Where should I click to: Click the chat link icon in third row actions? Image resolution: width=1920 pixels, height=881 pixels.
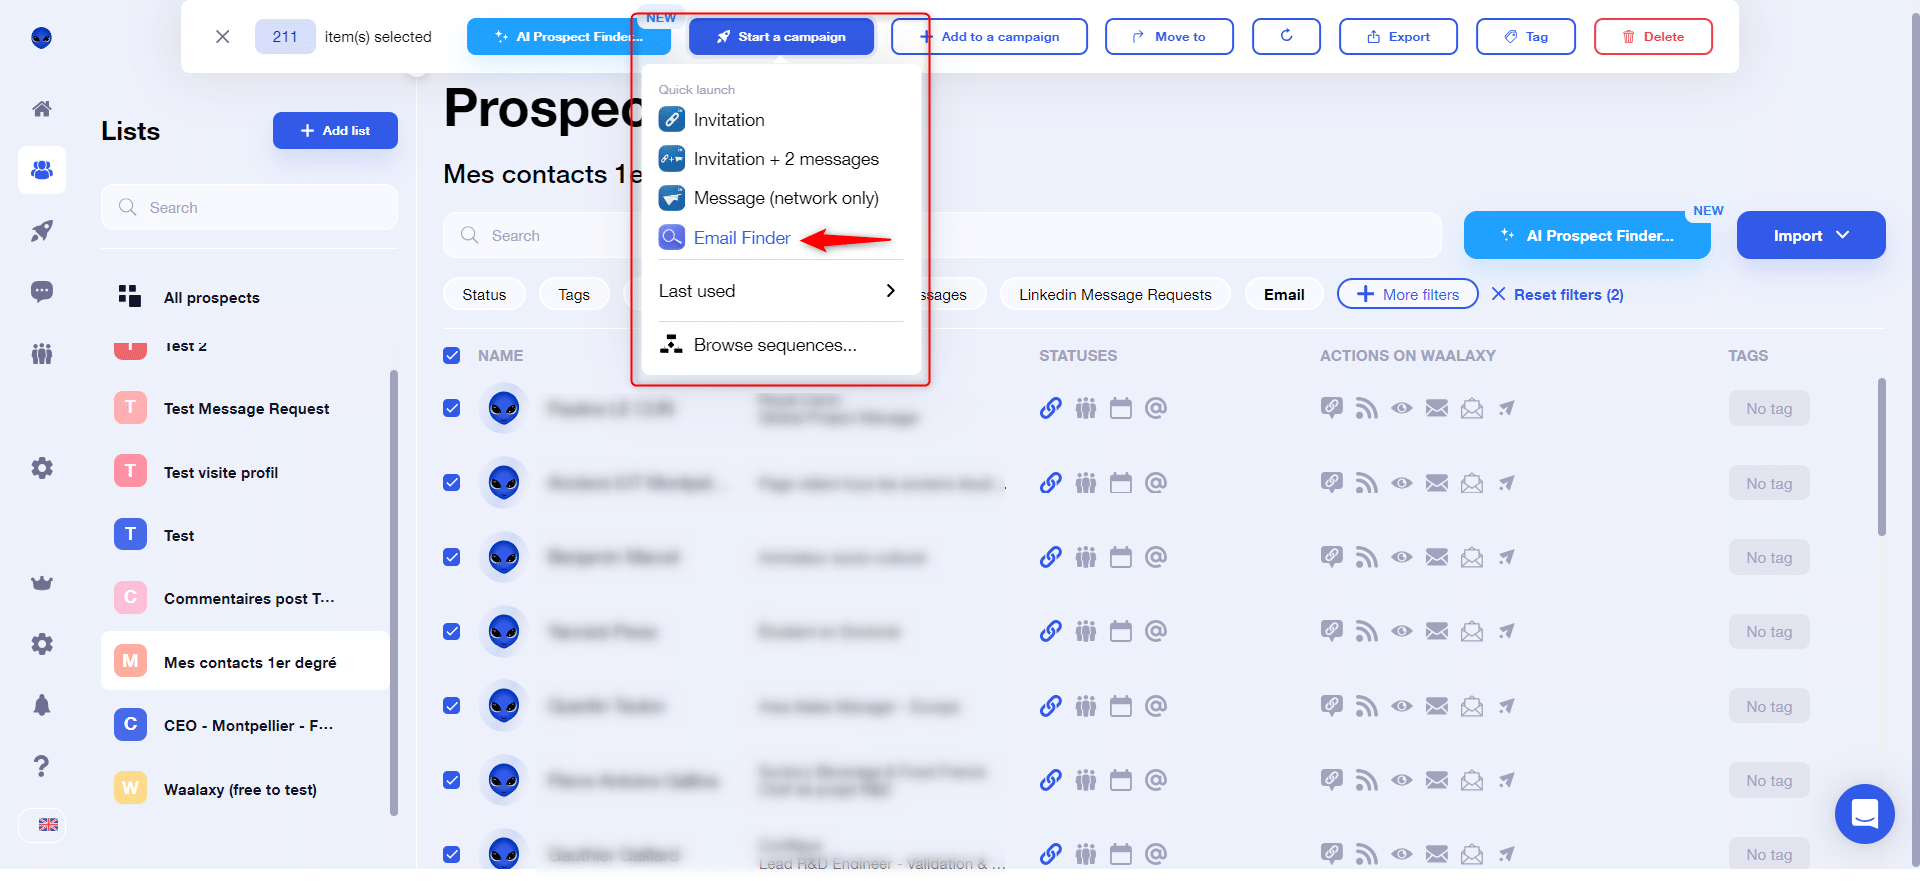(1331, 557)
